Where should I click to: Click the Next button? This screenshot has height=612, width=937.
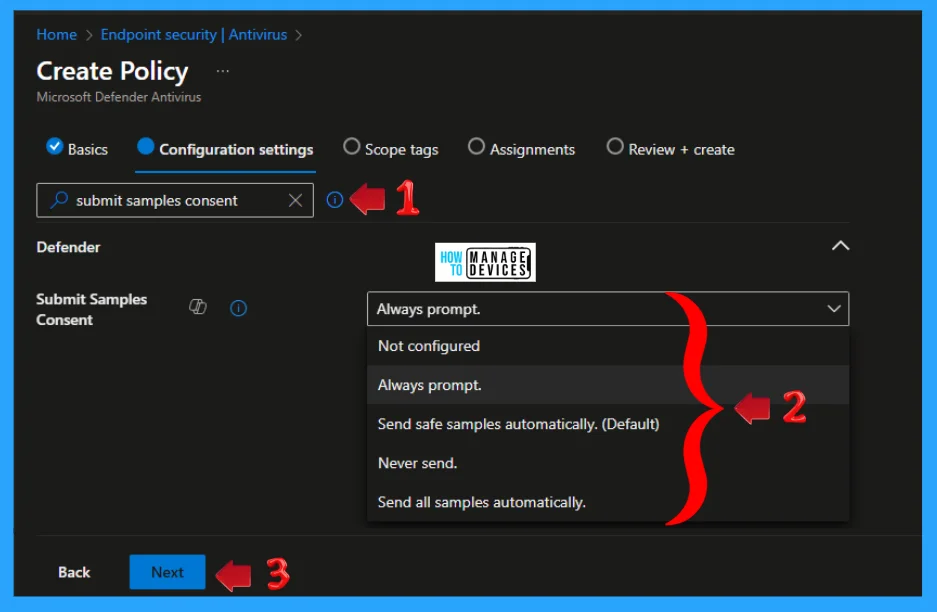(x=167, y=572)
